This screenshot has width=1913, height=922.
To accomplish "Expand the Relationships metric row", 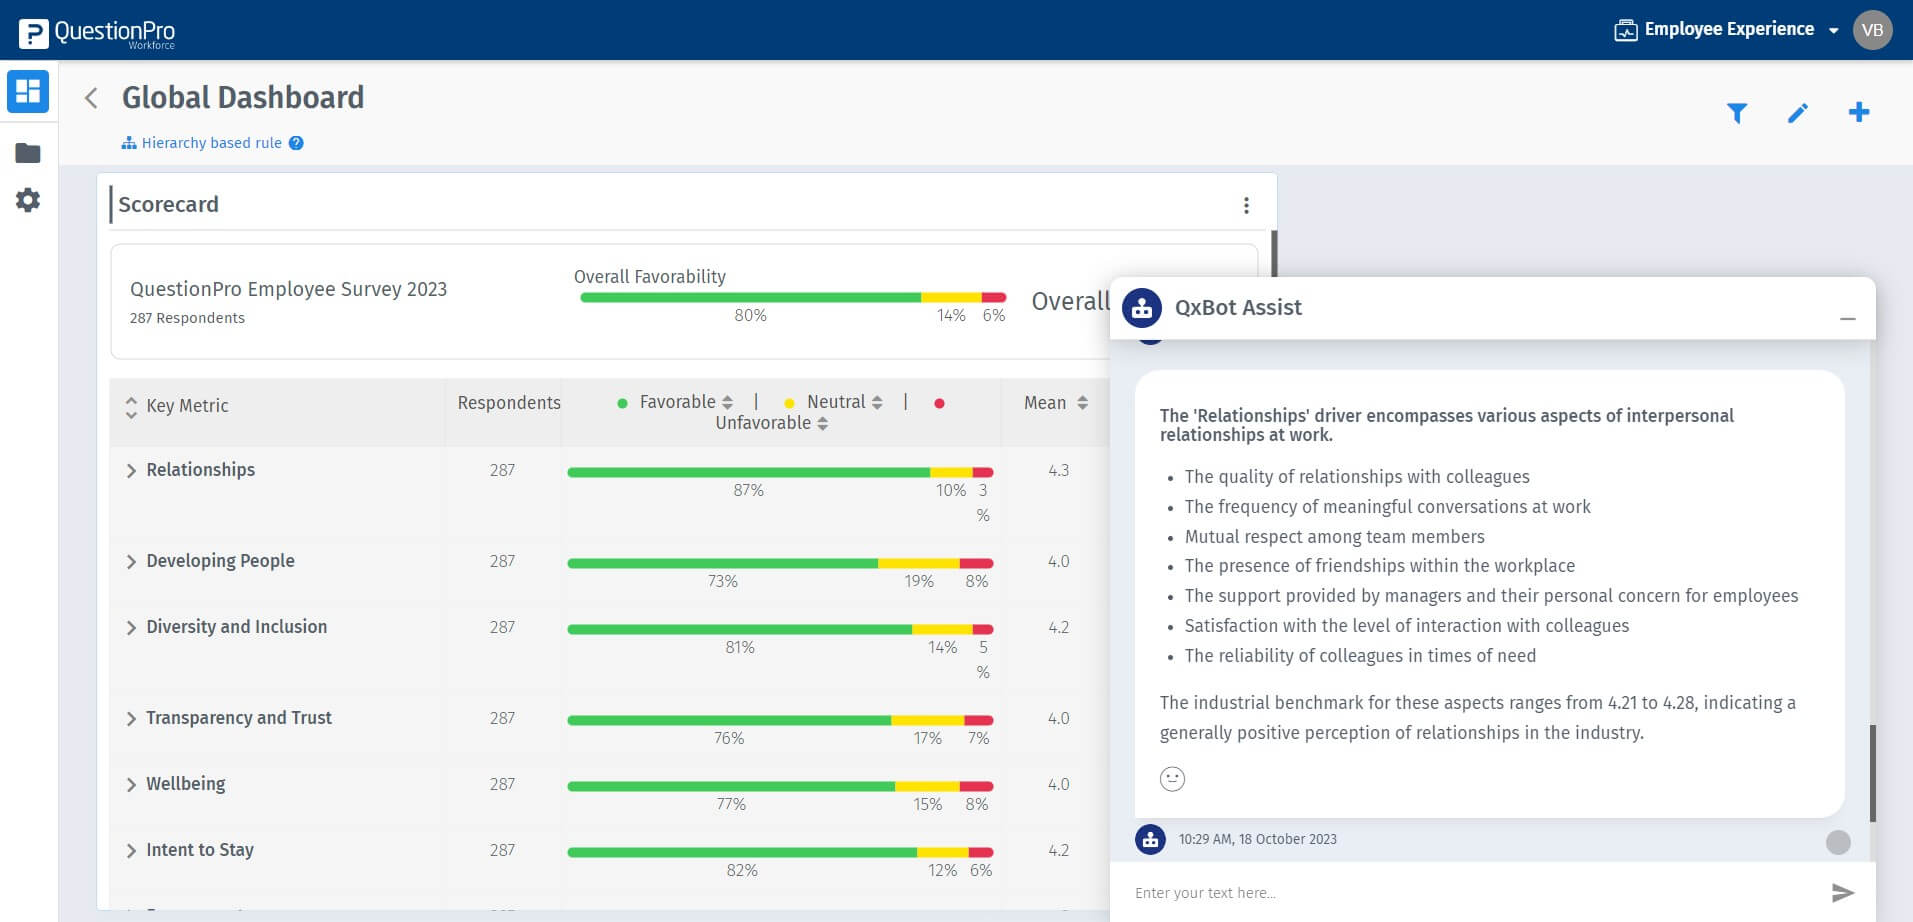I will 131,471.
